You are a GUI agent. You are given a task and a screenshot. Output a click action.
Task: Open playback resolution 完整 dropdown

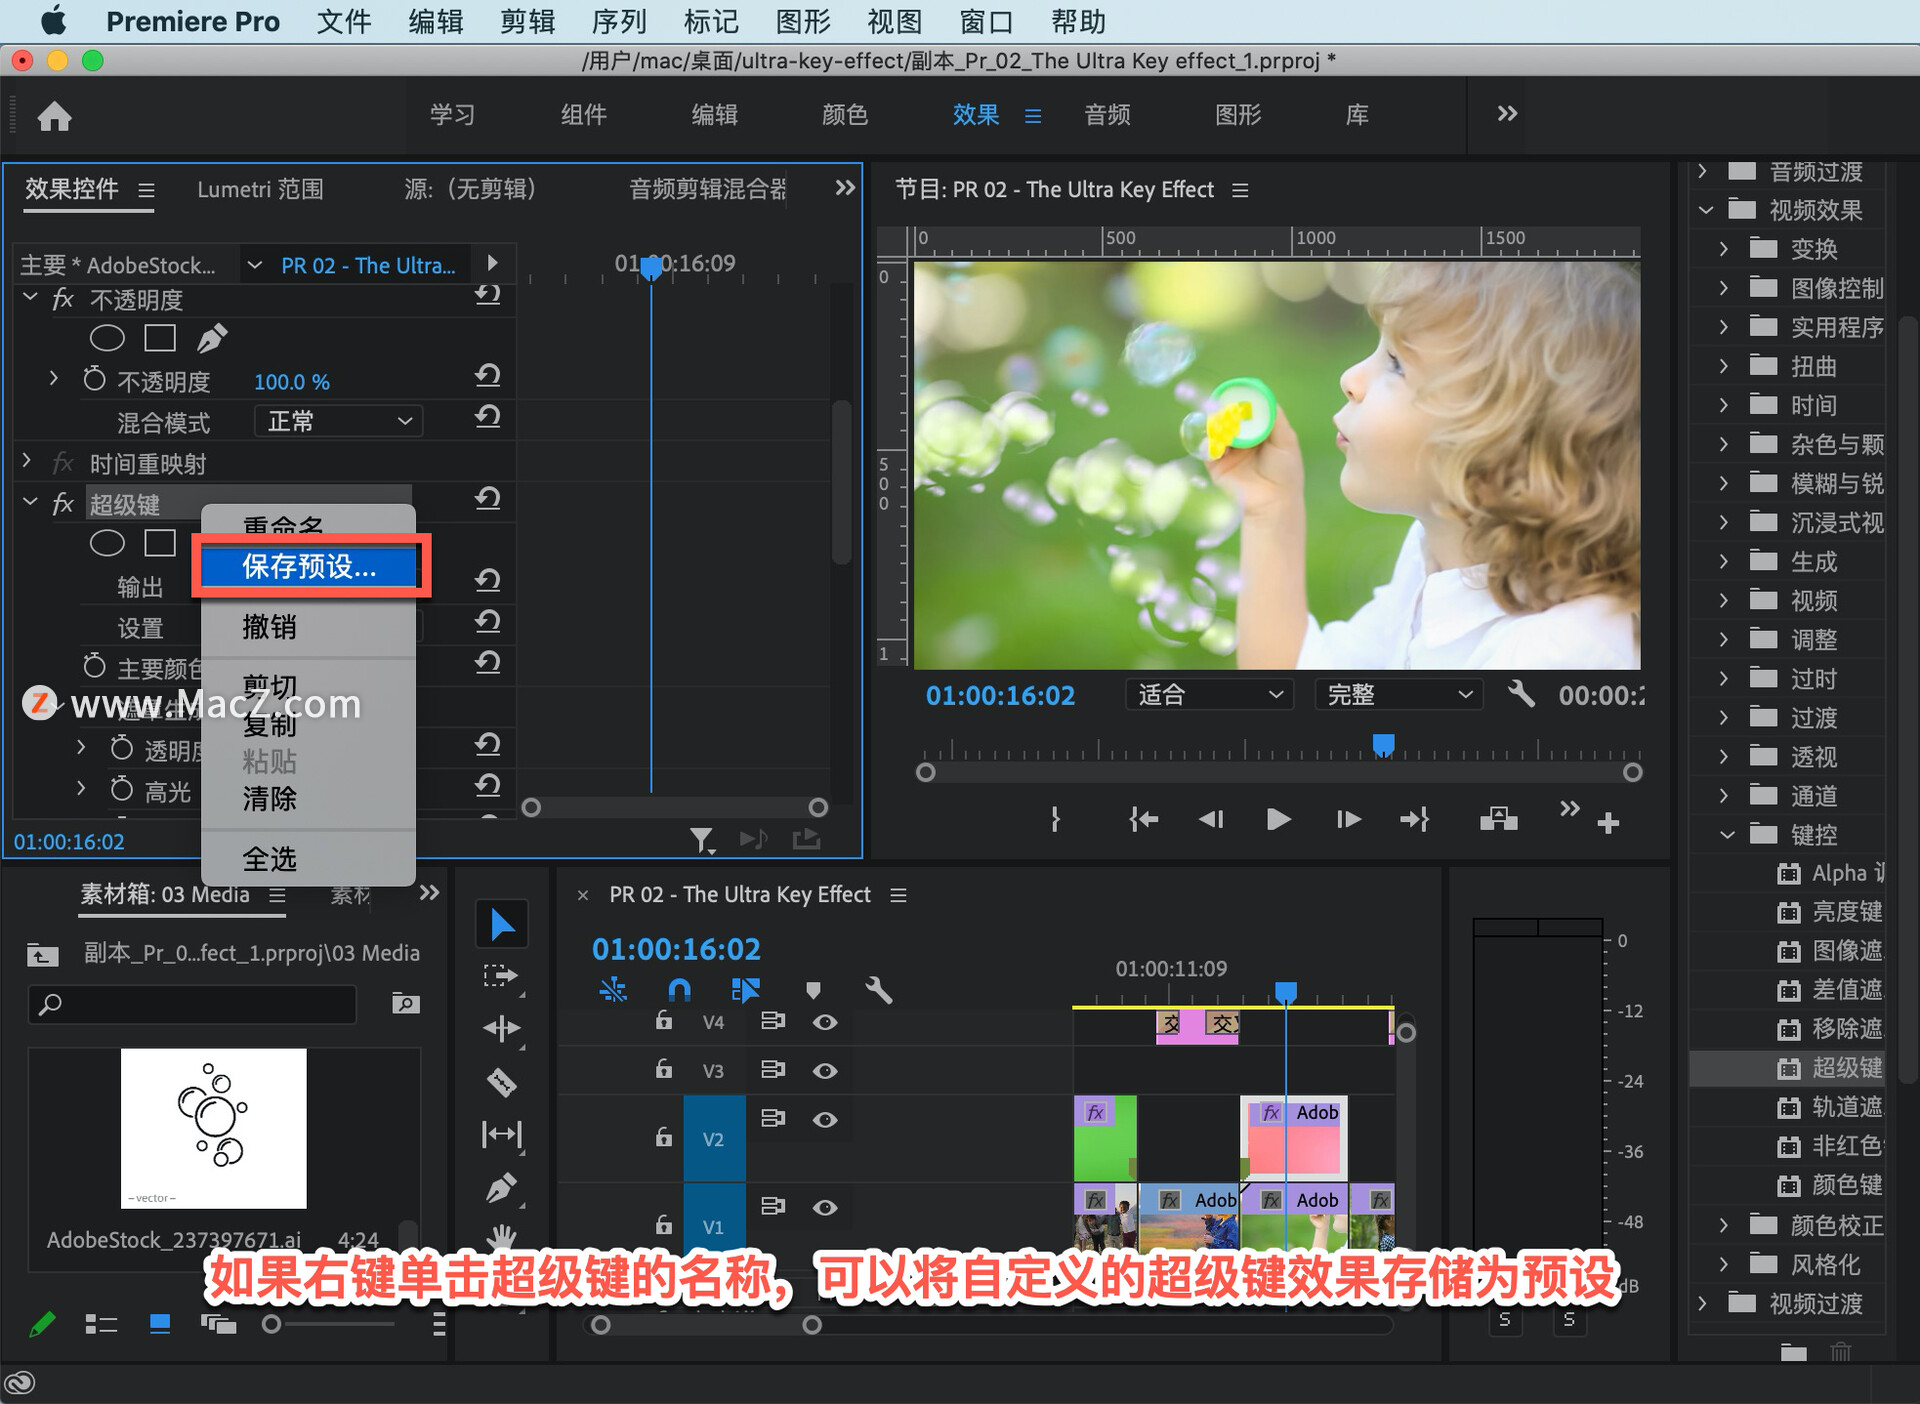click(x=1398, y=694)
